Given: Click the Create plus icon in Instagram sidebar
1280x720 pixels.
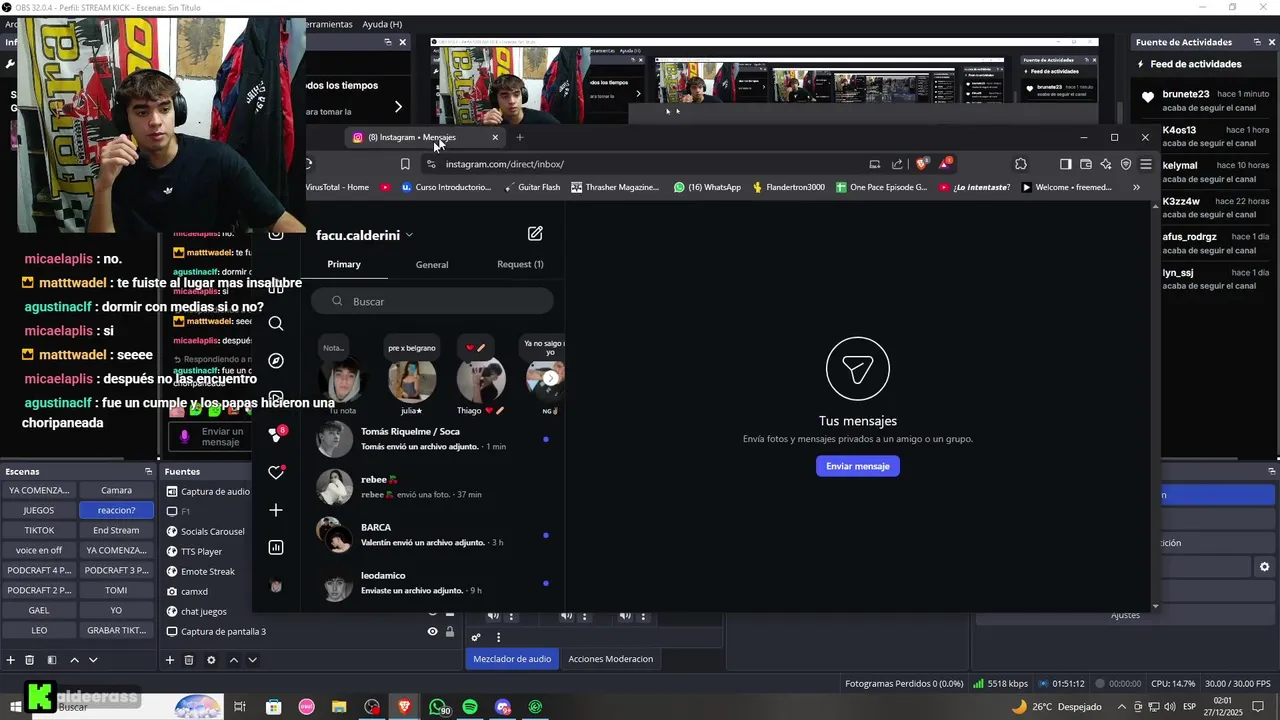Looking at the screenshot, I should pos(276,510).
